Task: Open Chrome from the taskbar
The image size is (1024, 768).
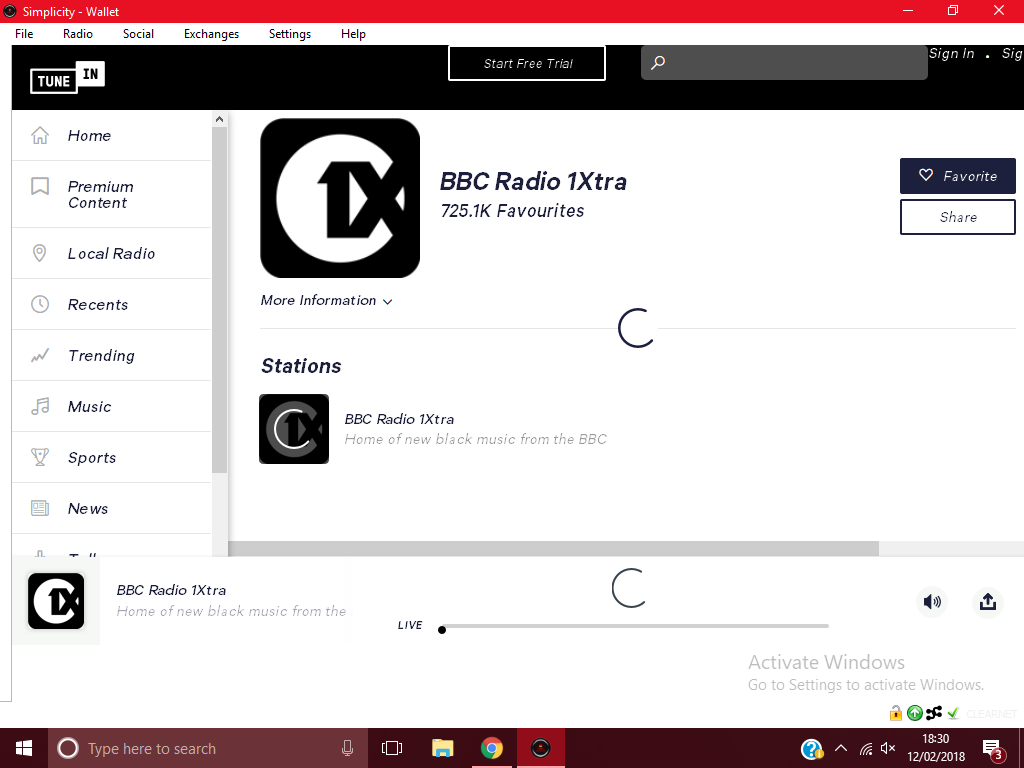Action: [491, 748]
